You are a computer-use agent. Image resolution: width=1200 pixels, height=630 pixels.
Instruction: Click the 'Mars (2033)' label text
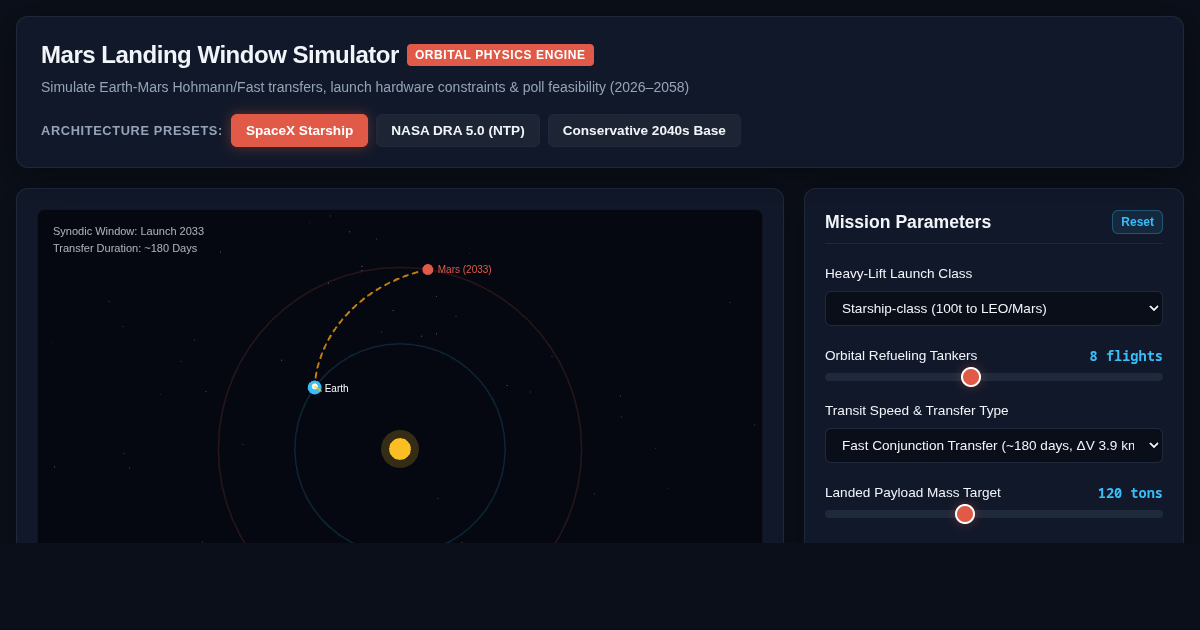[x=464, y=269]
